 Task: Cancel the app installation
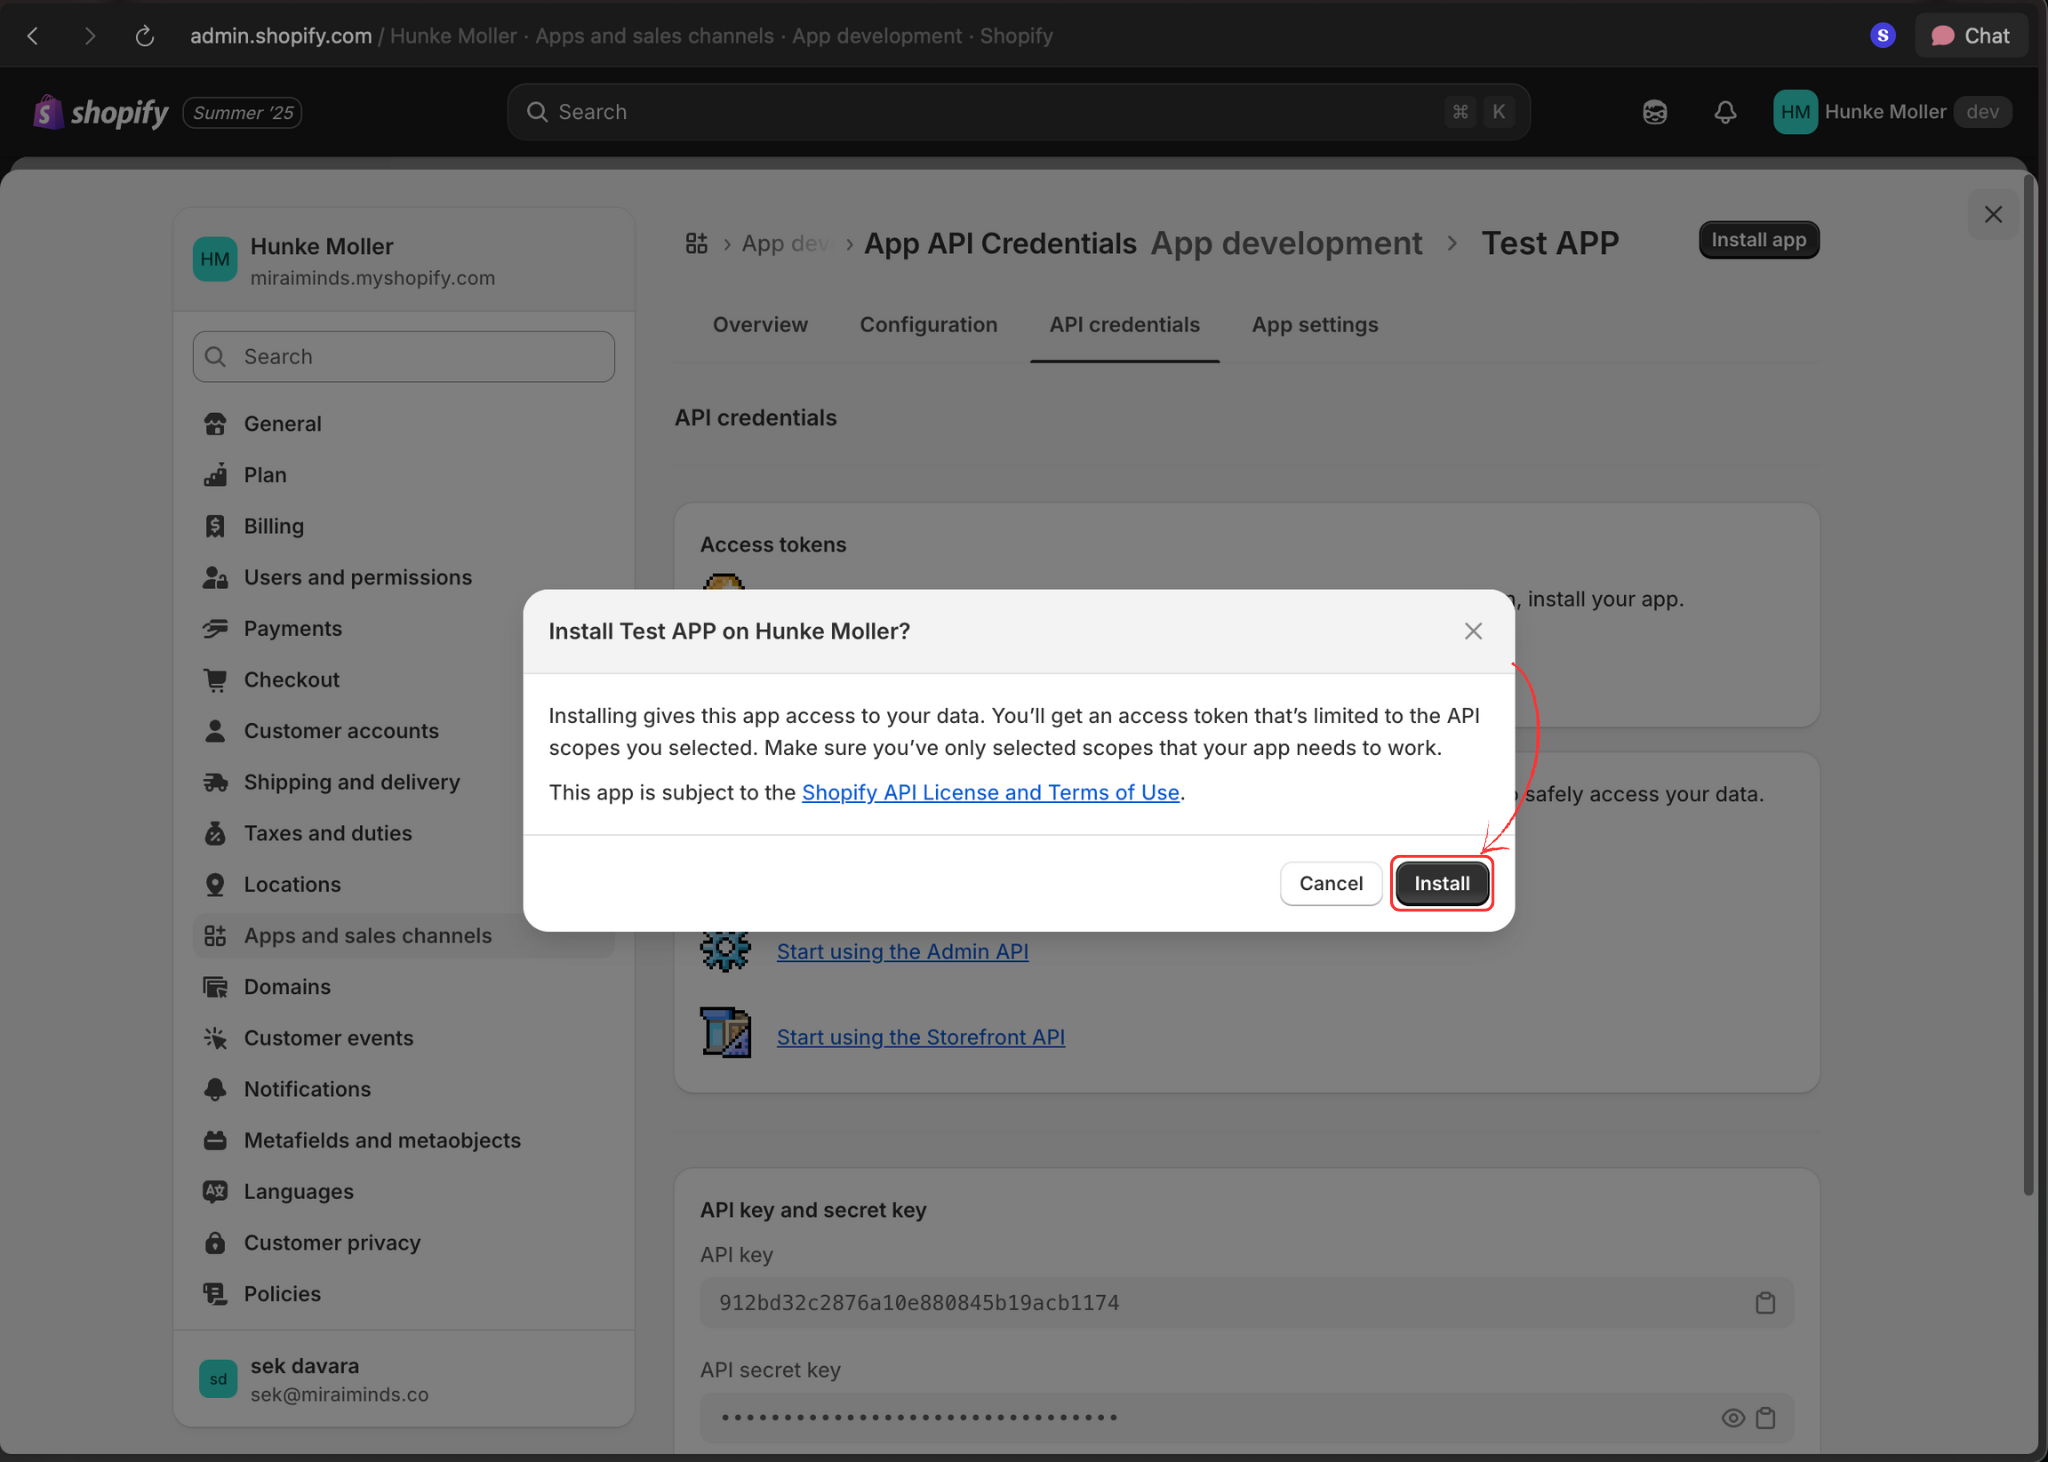pos(1330,883)
